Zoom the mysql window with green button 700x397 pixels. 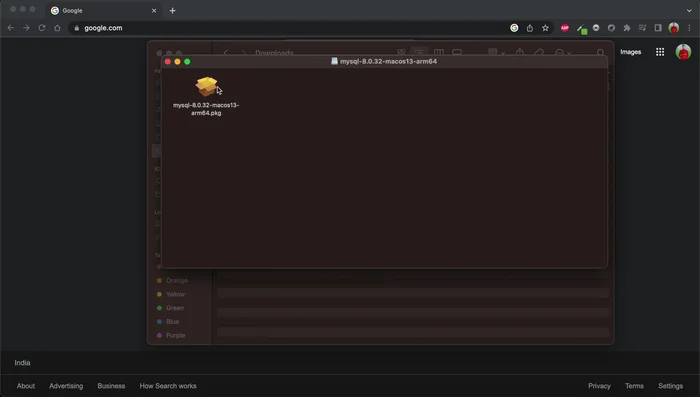point(188,62)
